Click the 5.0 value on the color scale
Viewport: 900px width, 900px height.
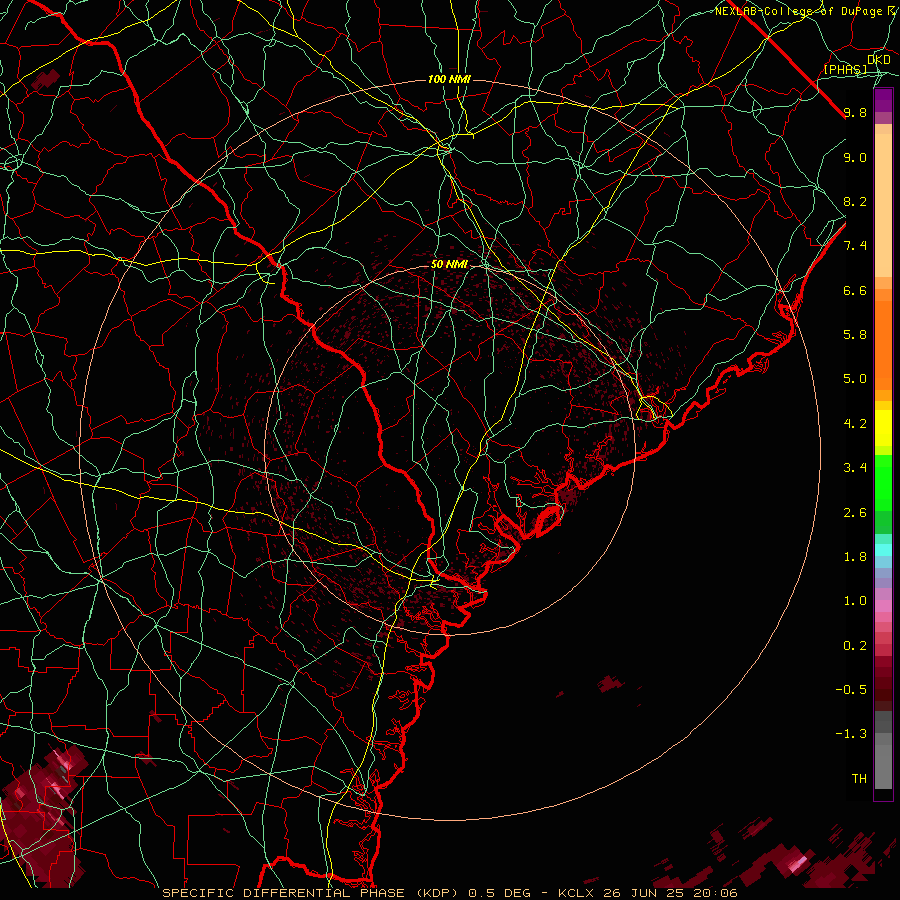pos(855,379)
